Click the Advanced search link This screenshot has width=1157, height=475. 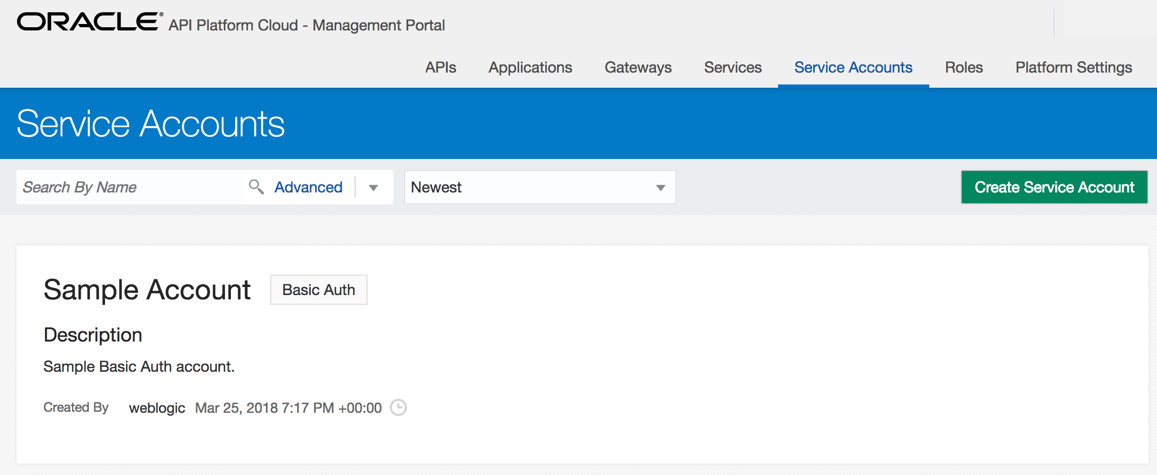point(308,187)
